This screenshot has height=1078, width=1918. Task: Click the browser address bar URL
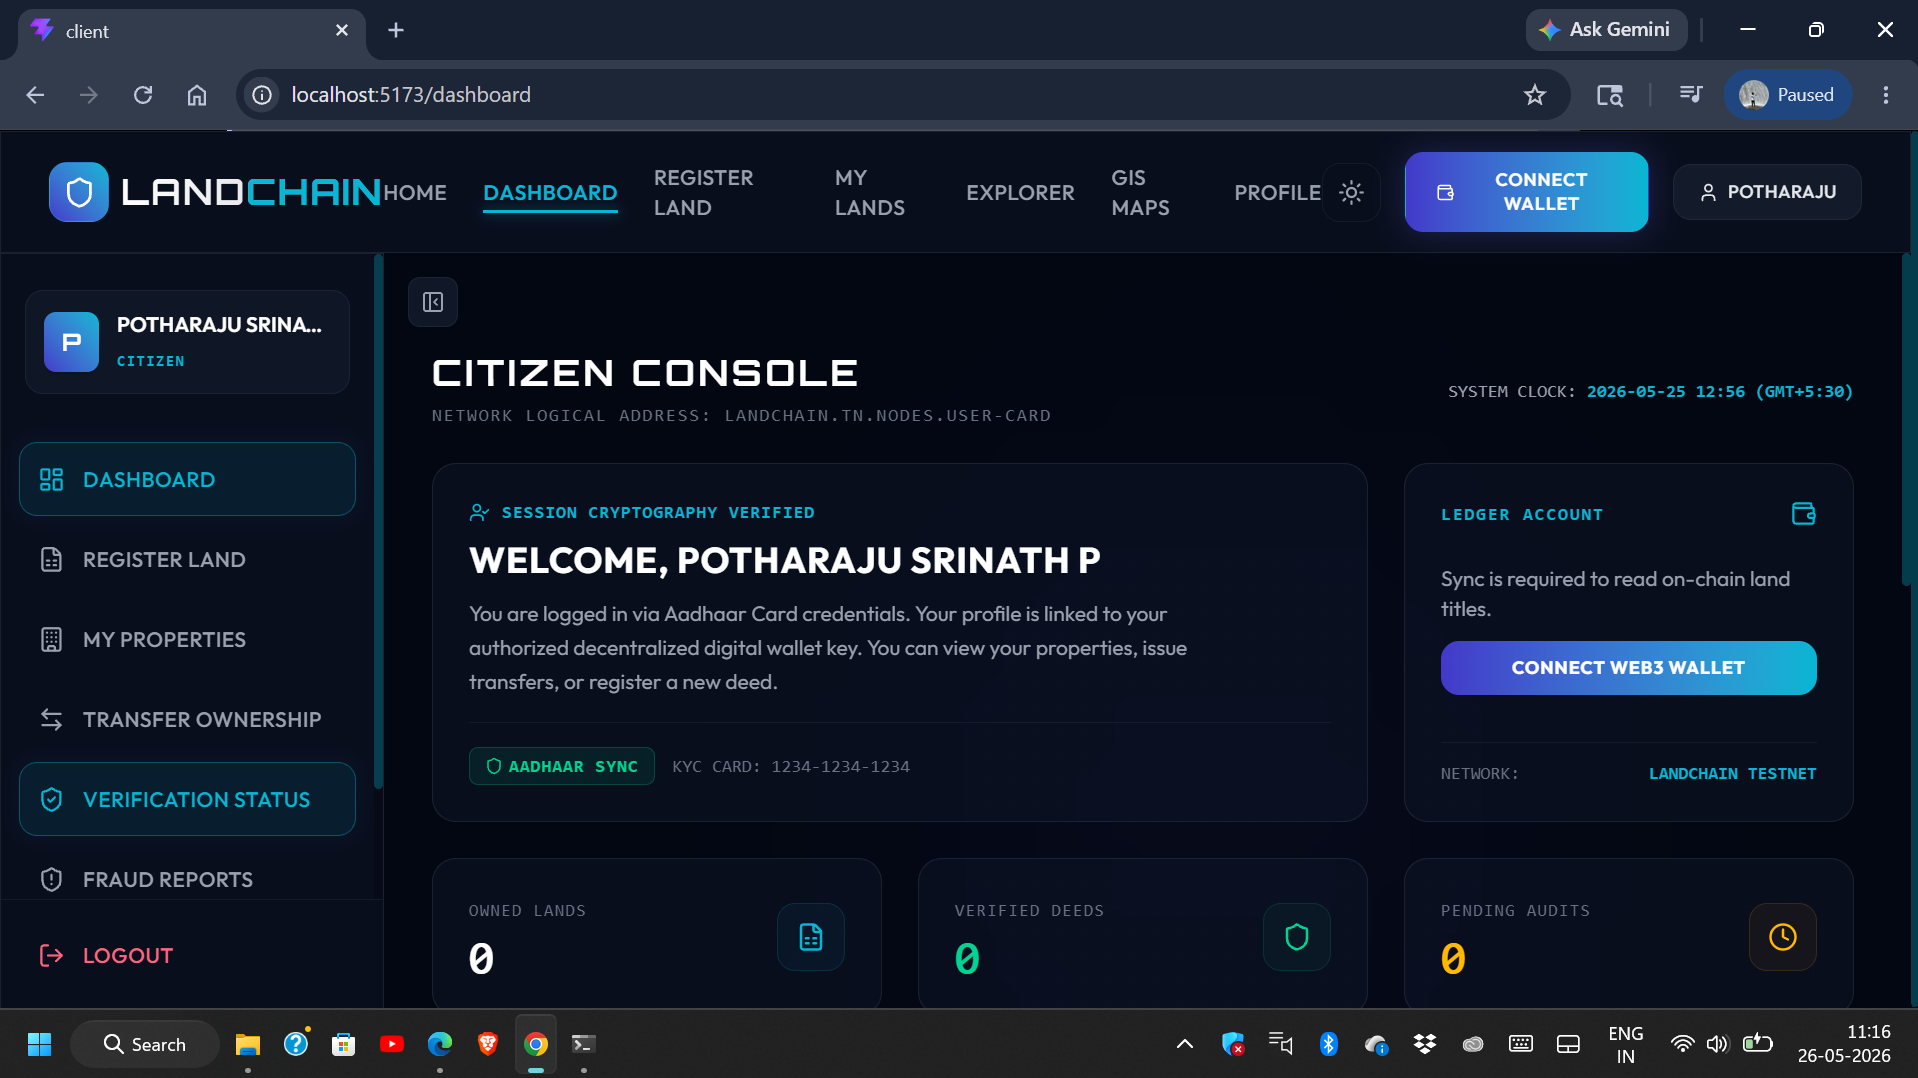(x=411, y=95)
